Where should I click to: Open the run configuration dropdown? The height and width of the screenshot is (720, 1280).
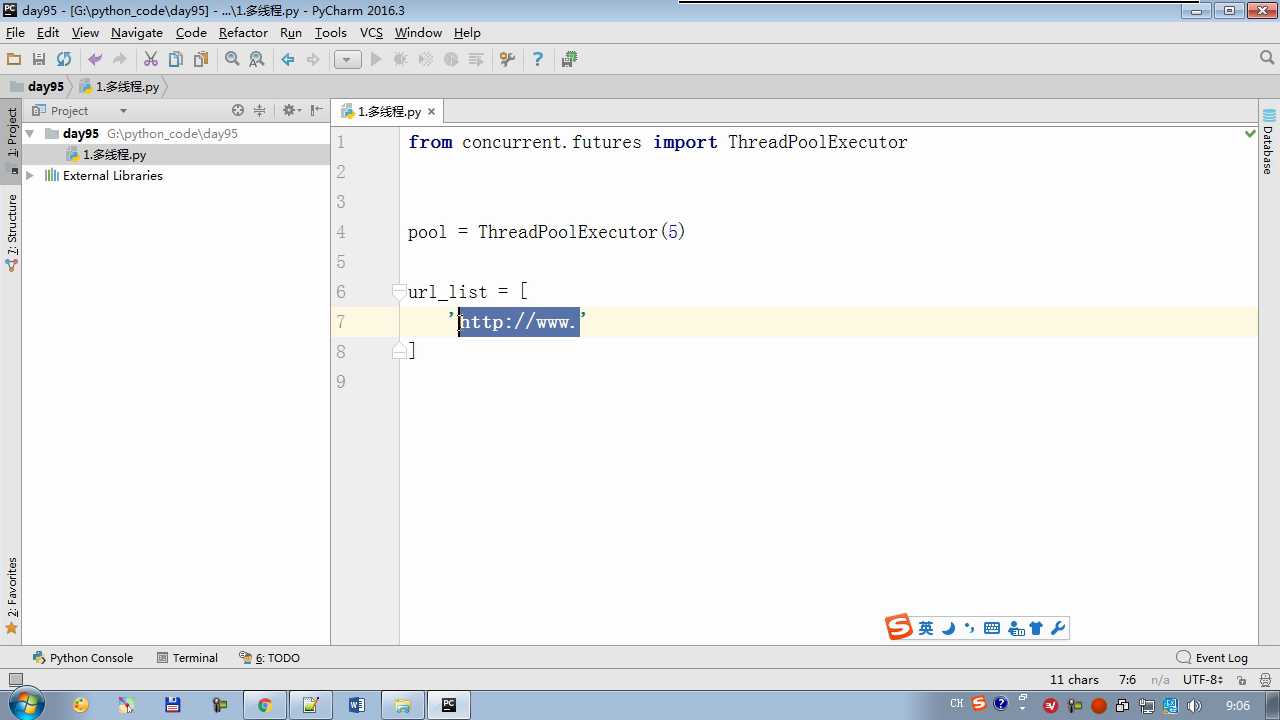(x=347, y=60)
